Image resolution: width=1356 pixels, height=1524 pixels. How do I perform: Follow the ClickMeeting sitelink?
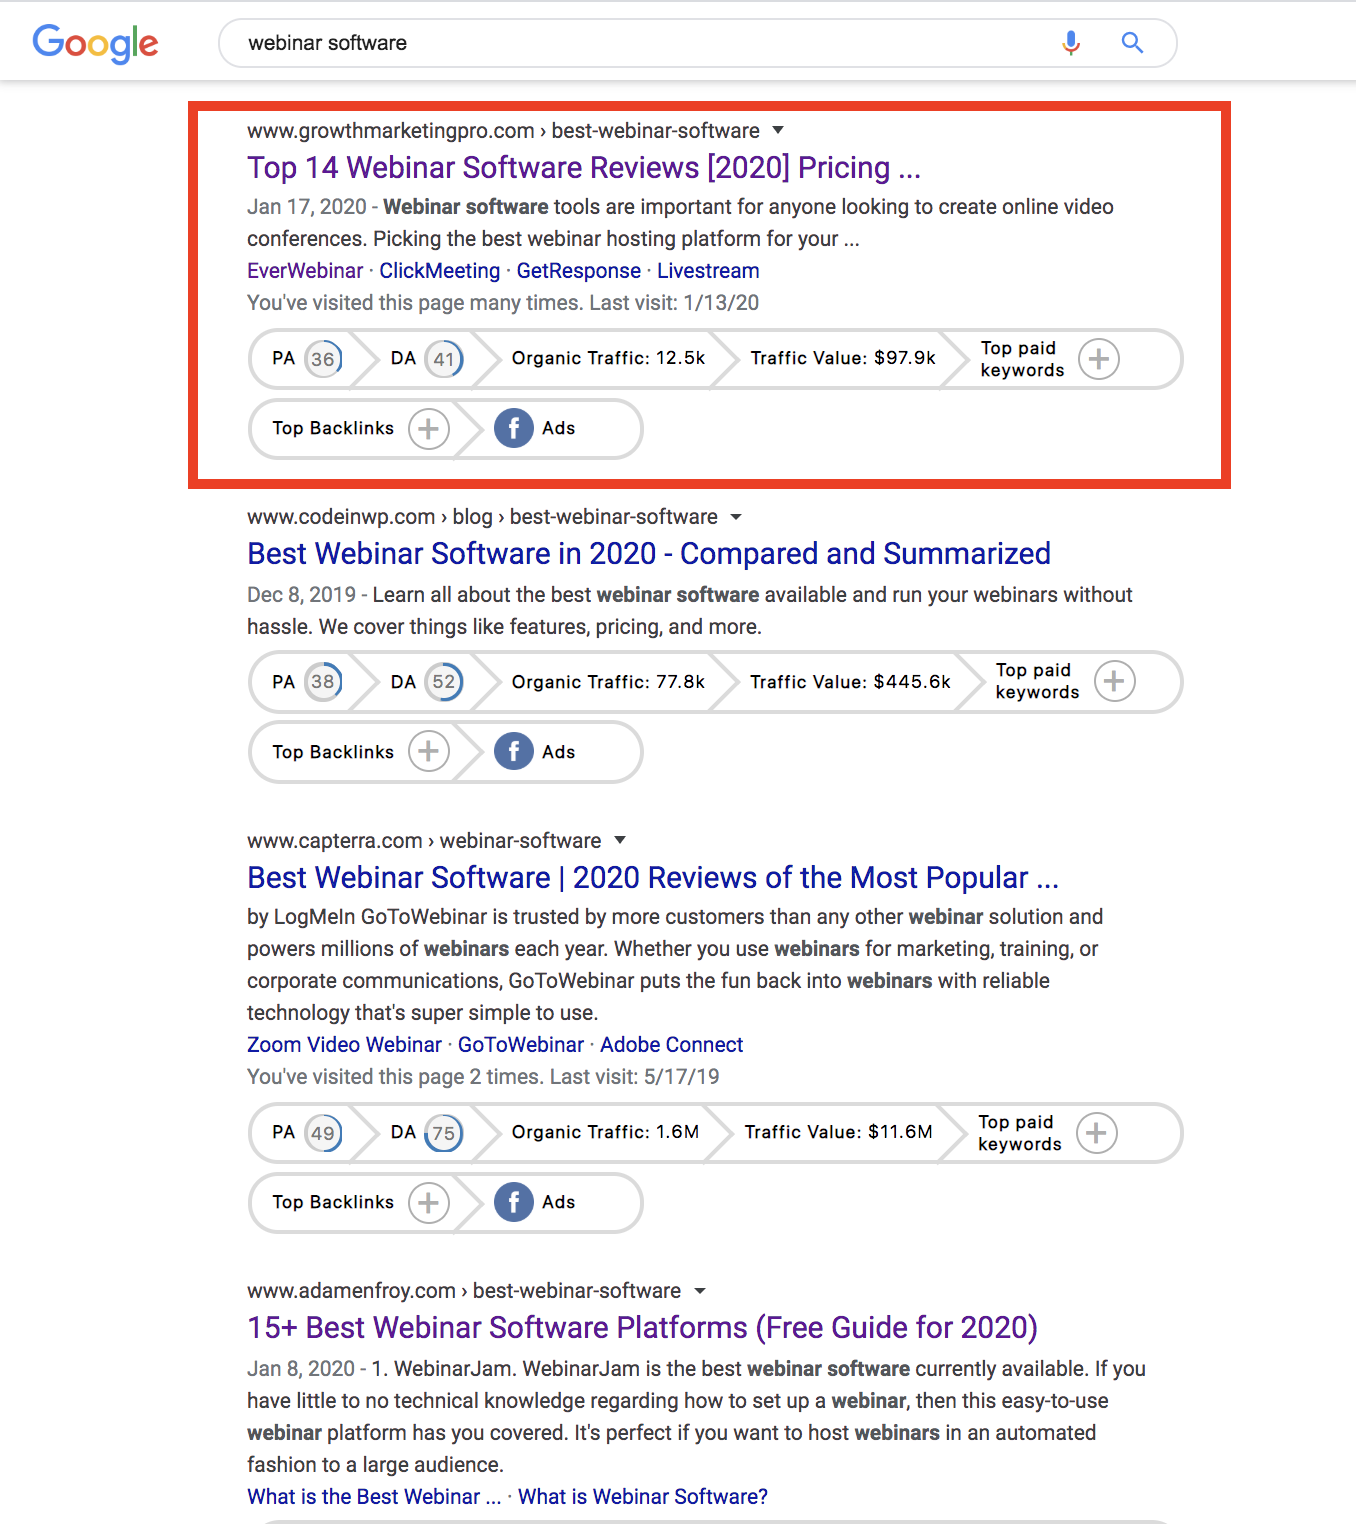pyautogui.click(x=440, y=271)
